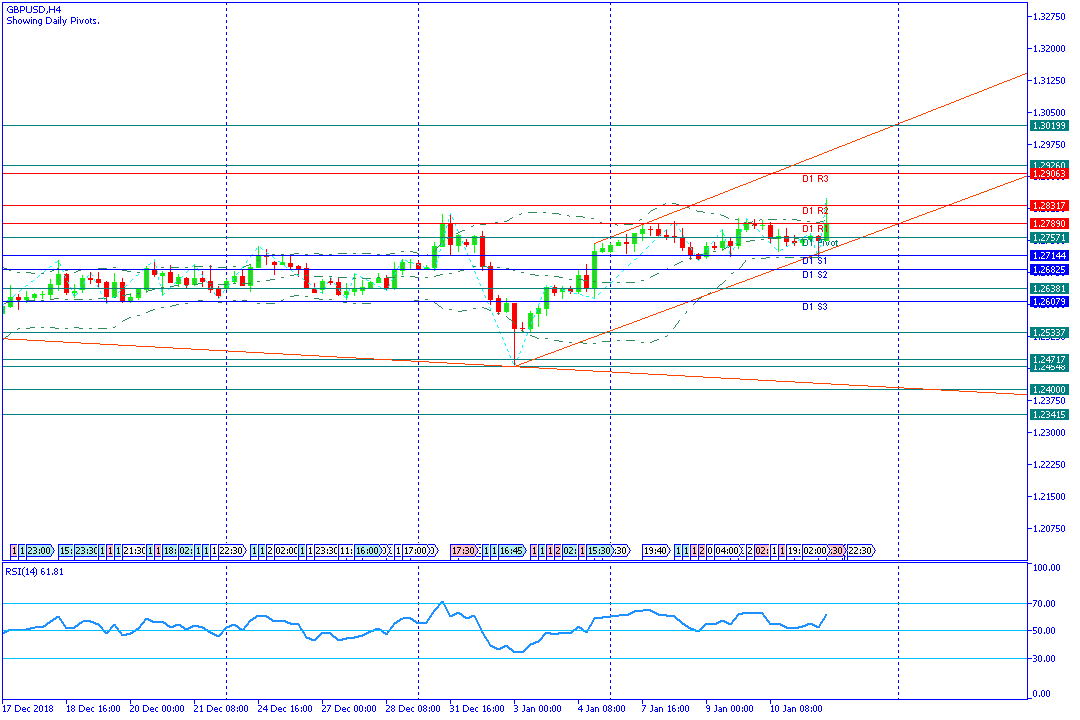The height and width of the screenshot is (720, 1080).
Task: Click the red 1.28317 price tag
Action: (1049, 206)
